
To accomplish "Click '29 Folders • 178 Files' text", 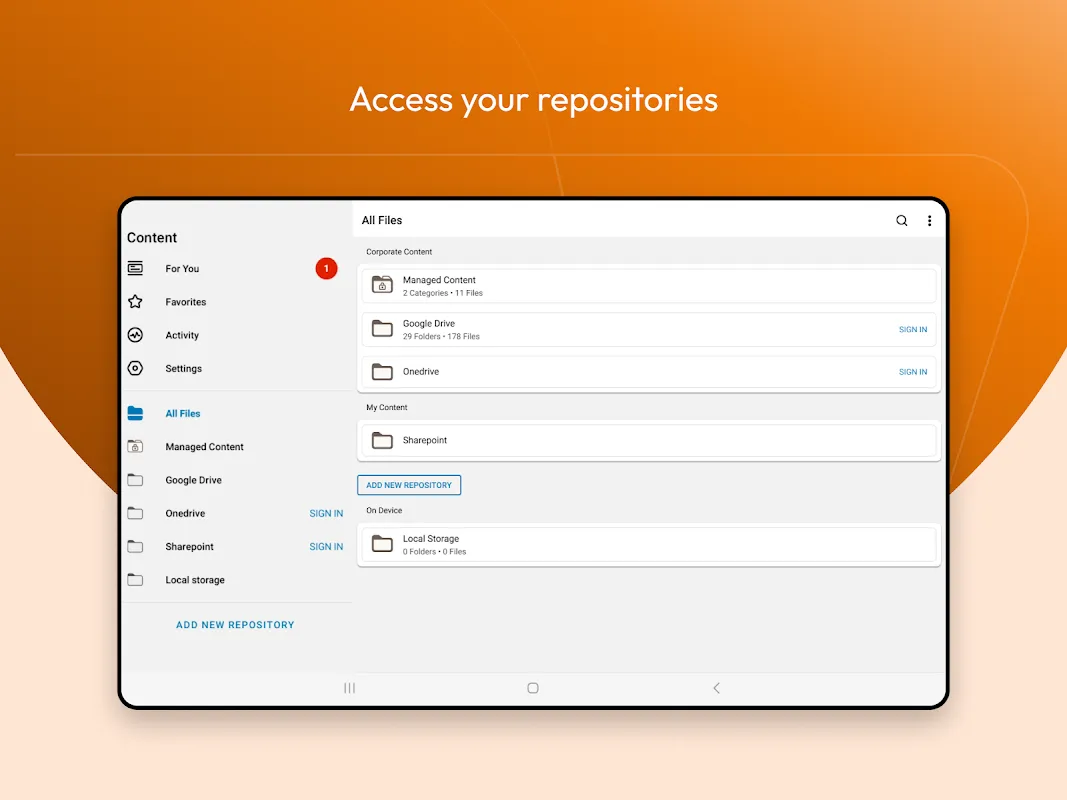I will (441, 337).
